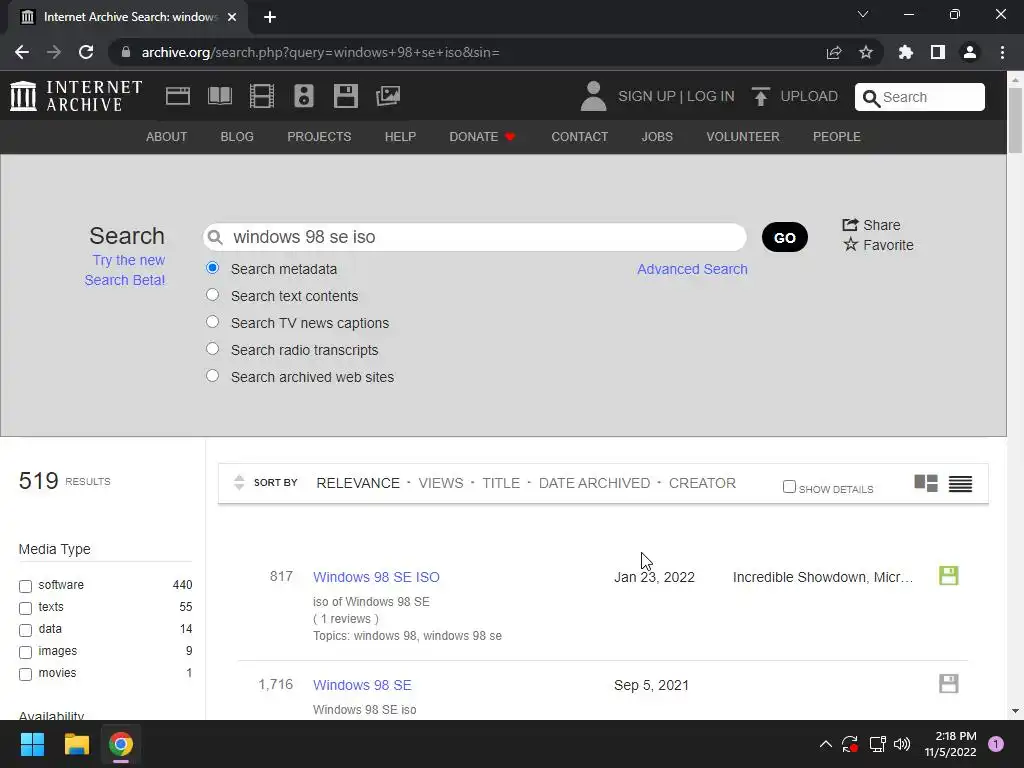This screenshot has width=1024, height=768.
Task: Select Search metadata radio button
Action: [212, 268]
